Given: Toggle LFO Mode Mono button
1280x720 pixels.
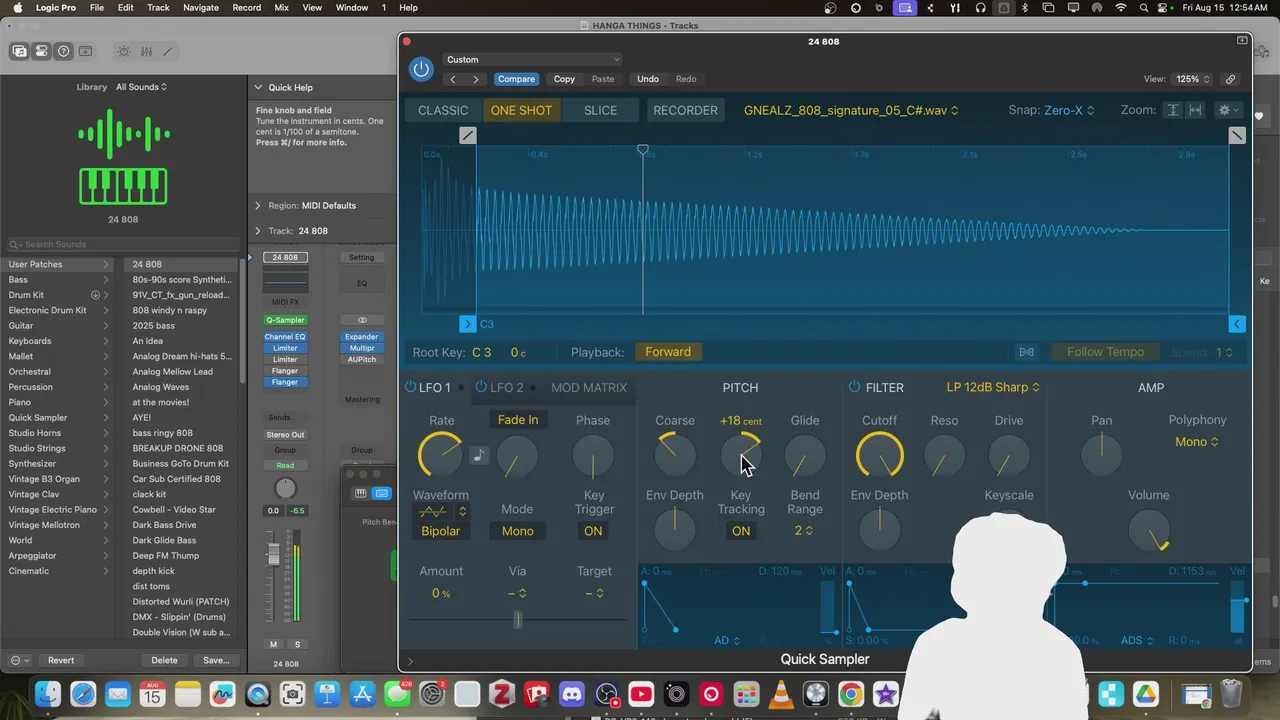Looking at the screenshot, I should click(517, 531).
